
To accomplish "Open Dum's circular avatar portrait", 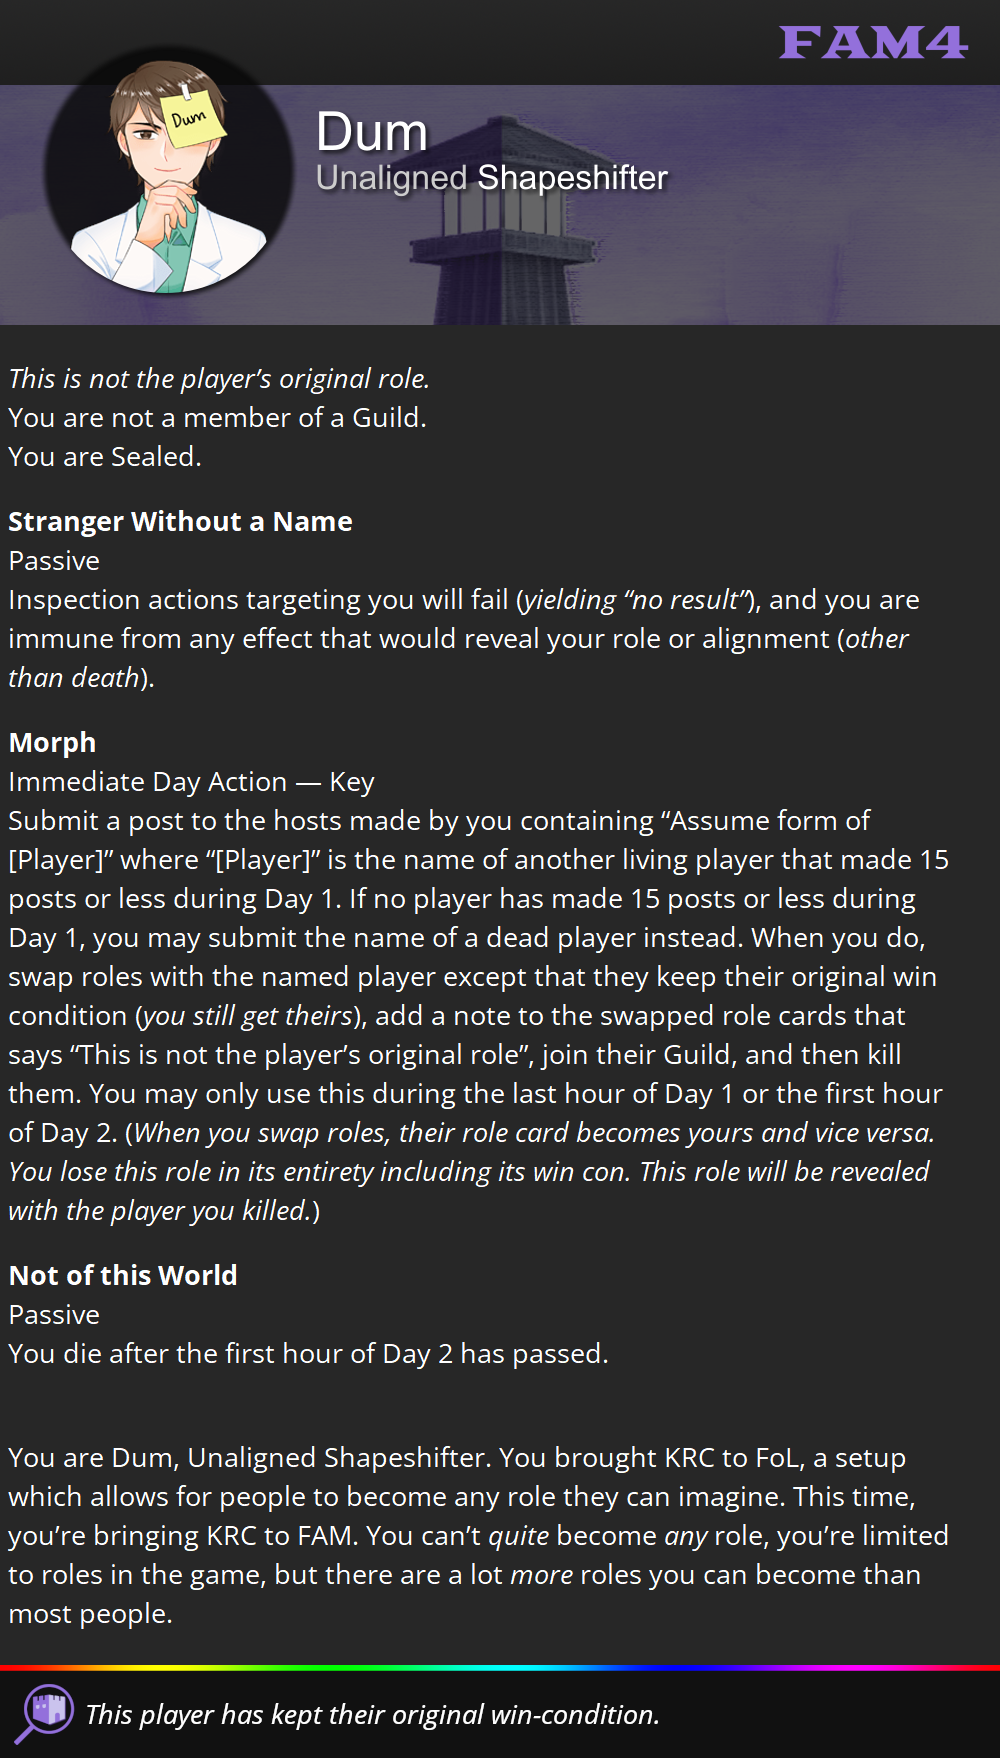I will [x=168, y=172].
